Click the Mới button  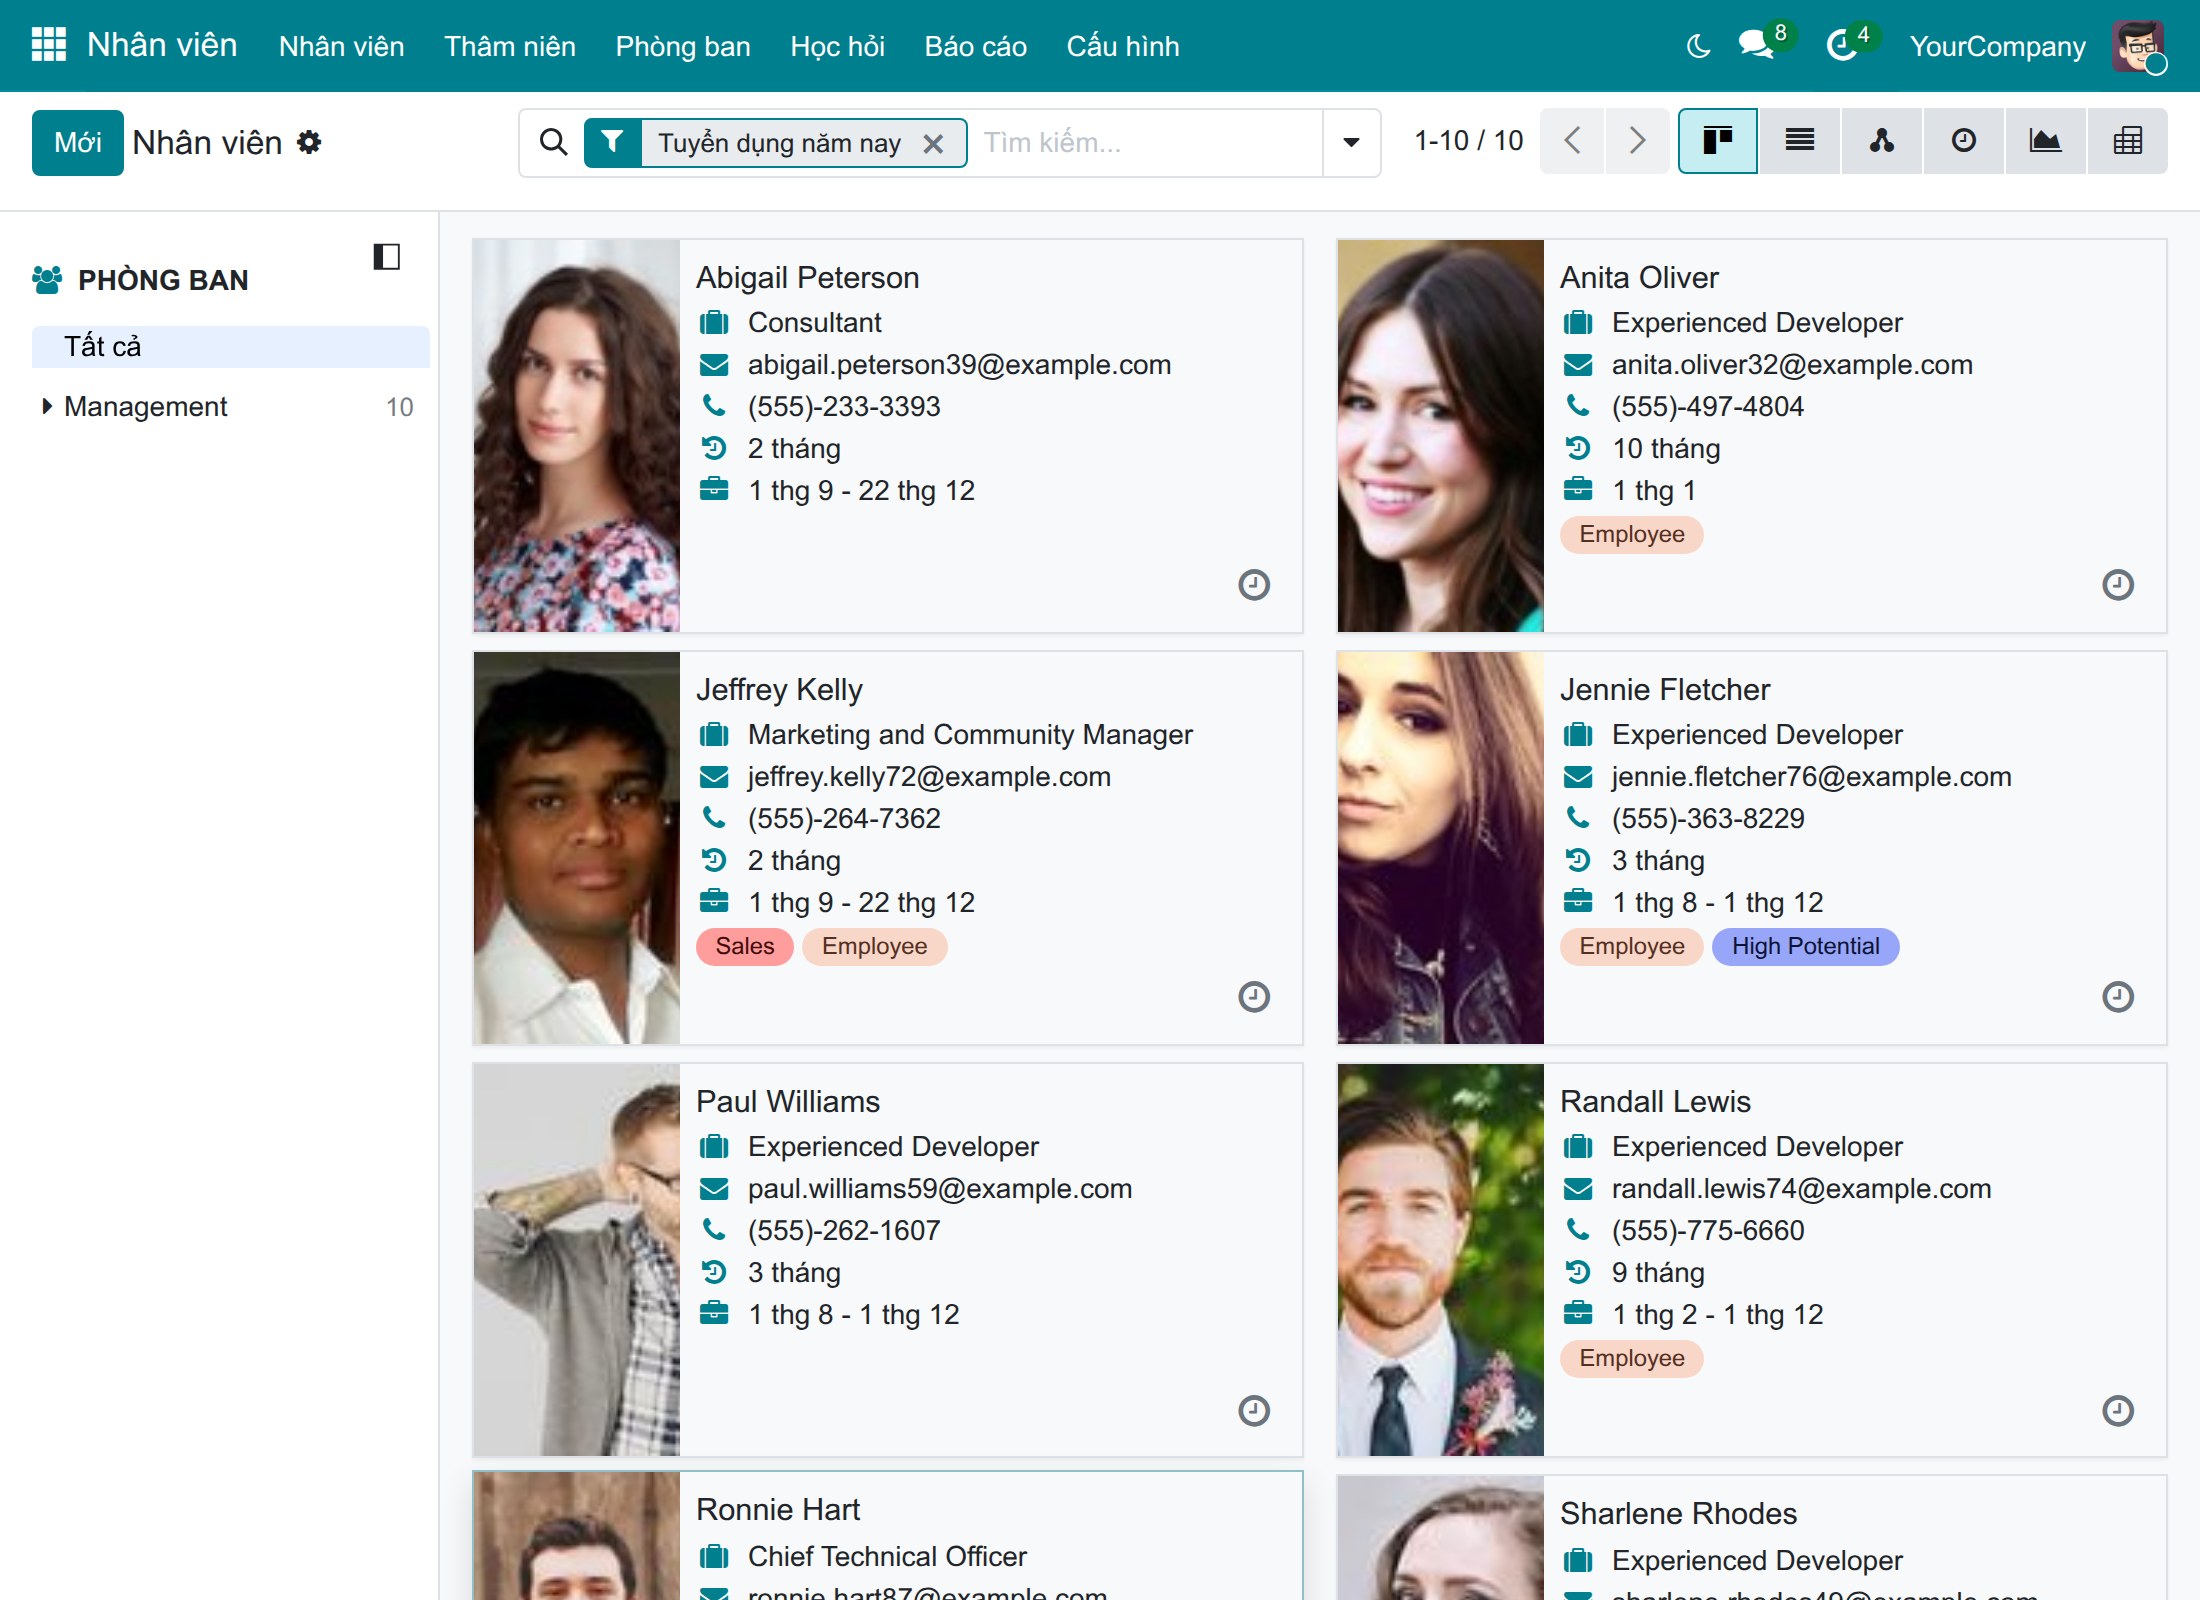(78, 143)
